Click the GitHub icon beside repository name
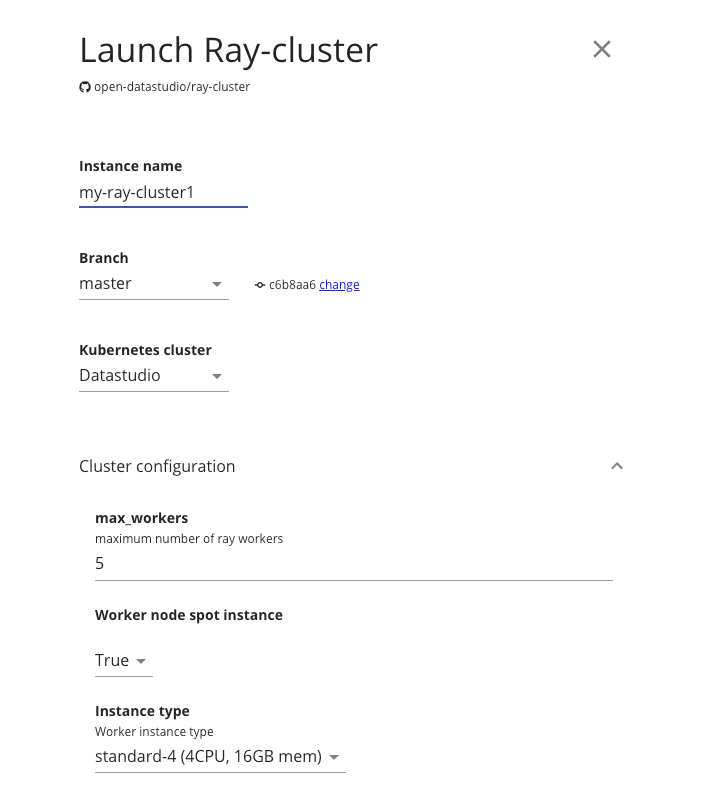This screenshot has height=799, width=724. 85,87
